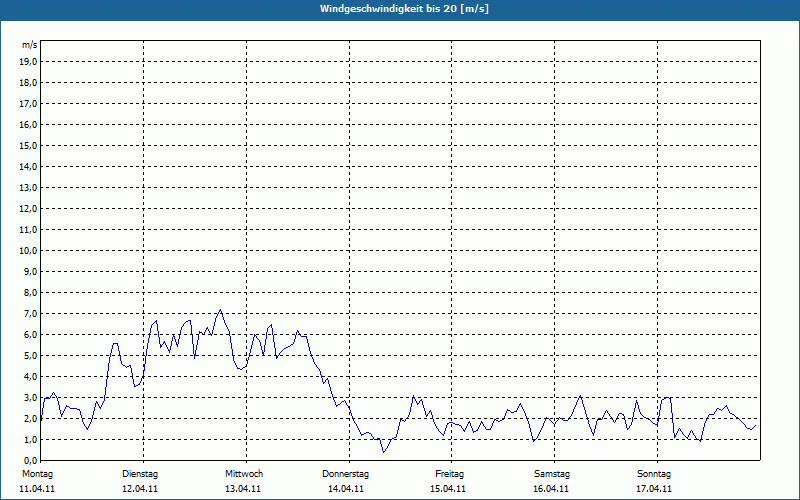Click the 'm/s' unit label
Screen dimensions: 800x500
30,45
